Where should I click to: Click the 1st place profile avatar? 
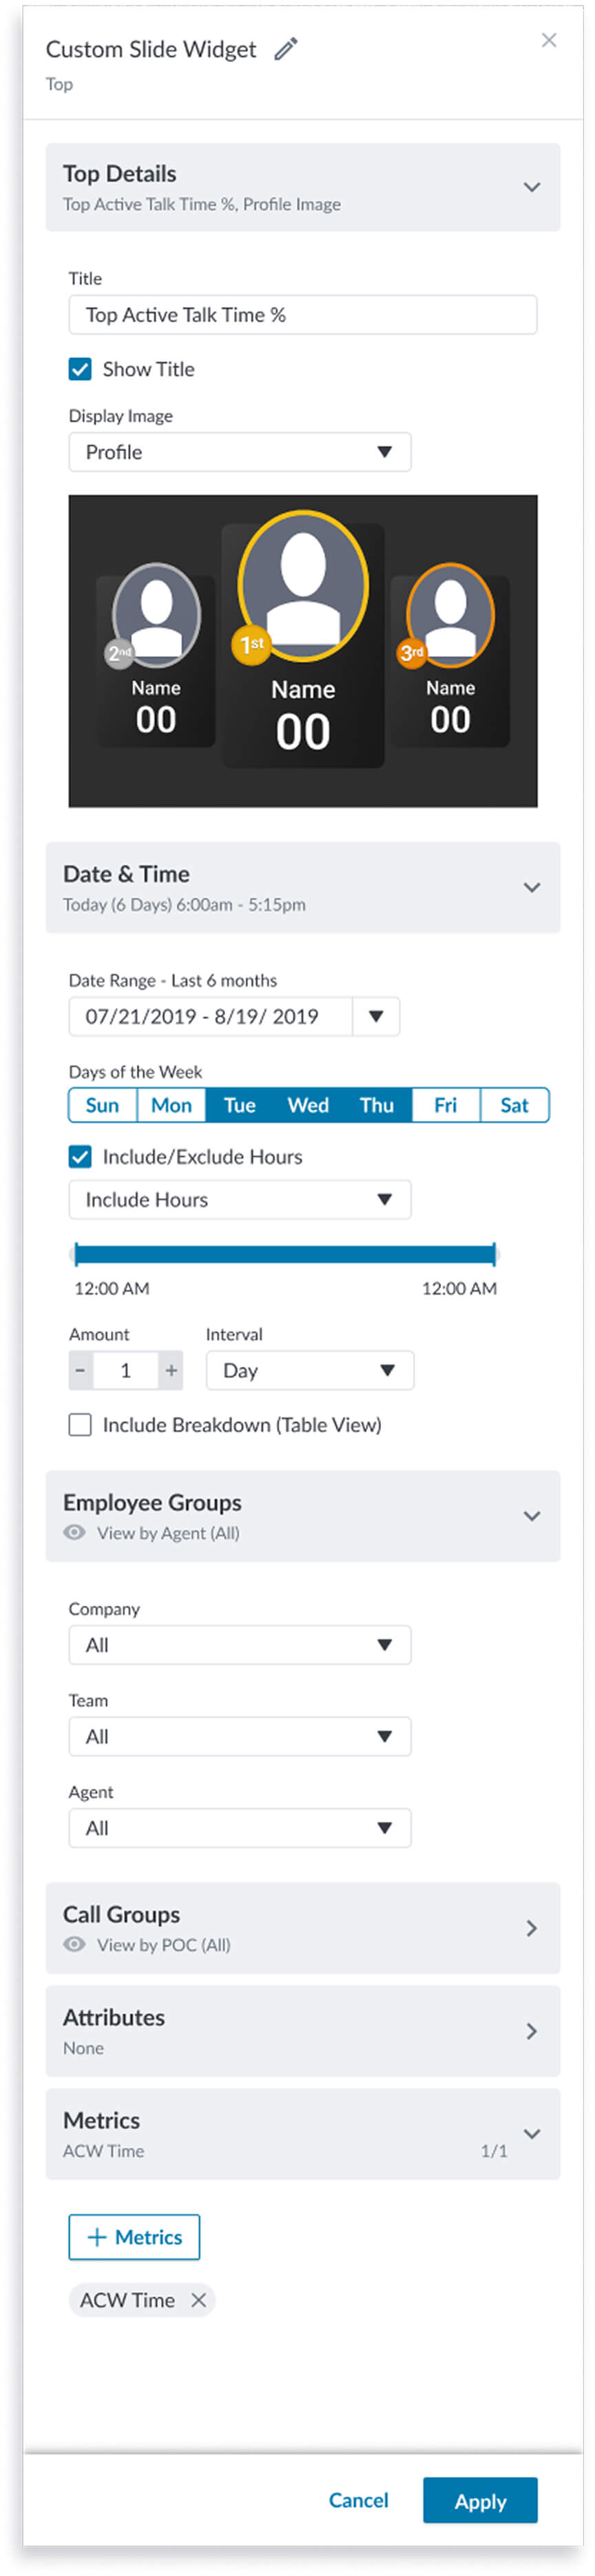(x=303, y=585)
